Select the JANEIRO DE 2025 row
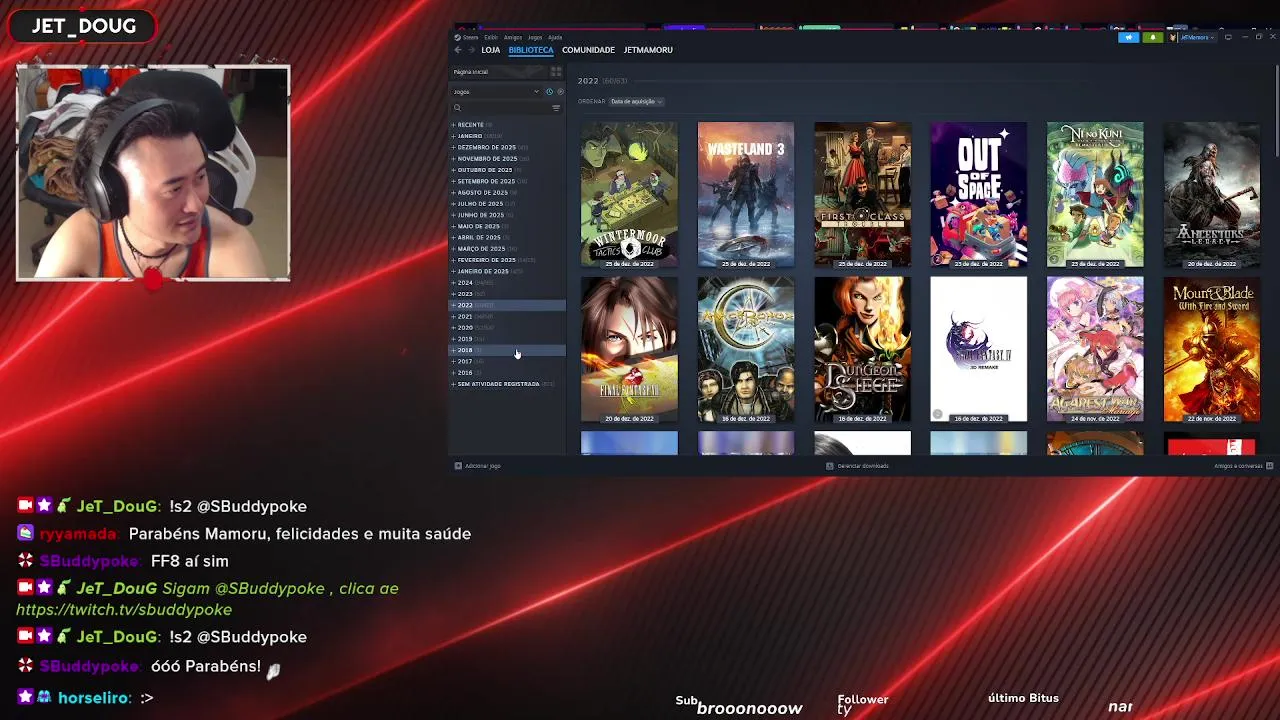This screenshot has height=720, width=1280. (x=507, y=271)
